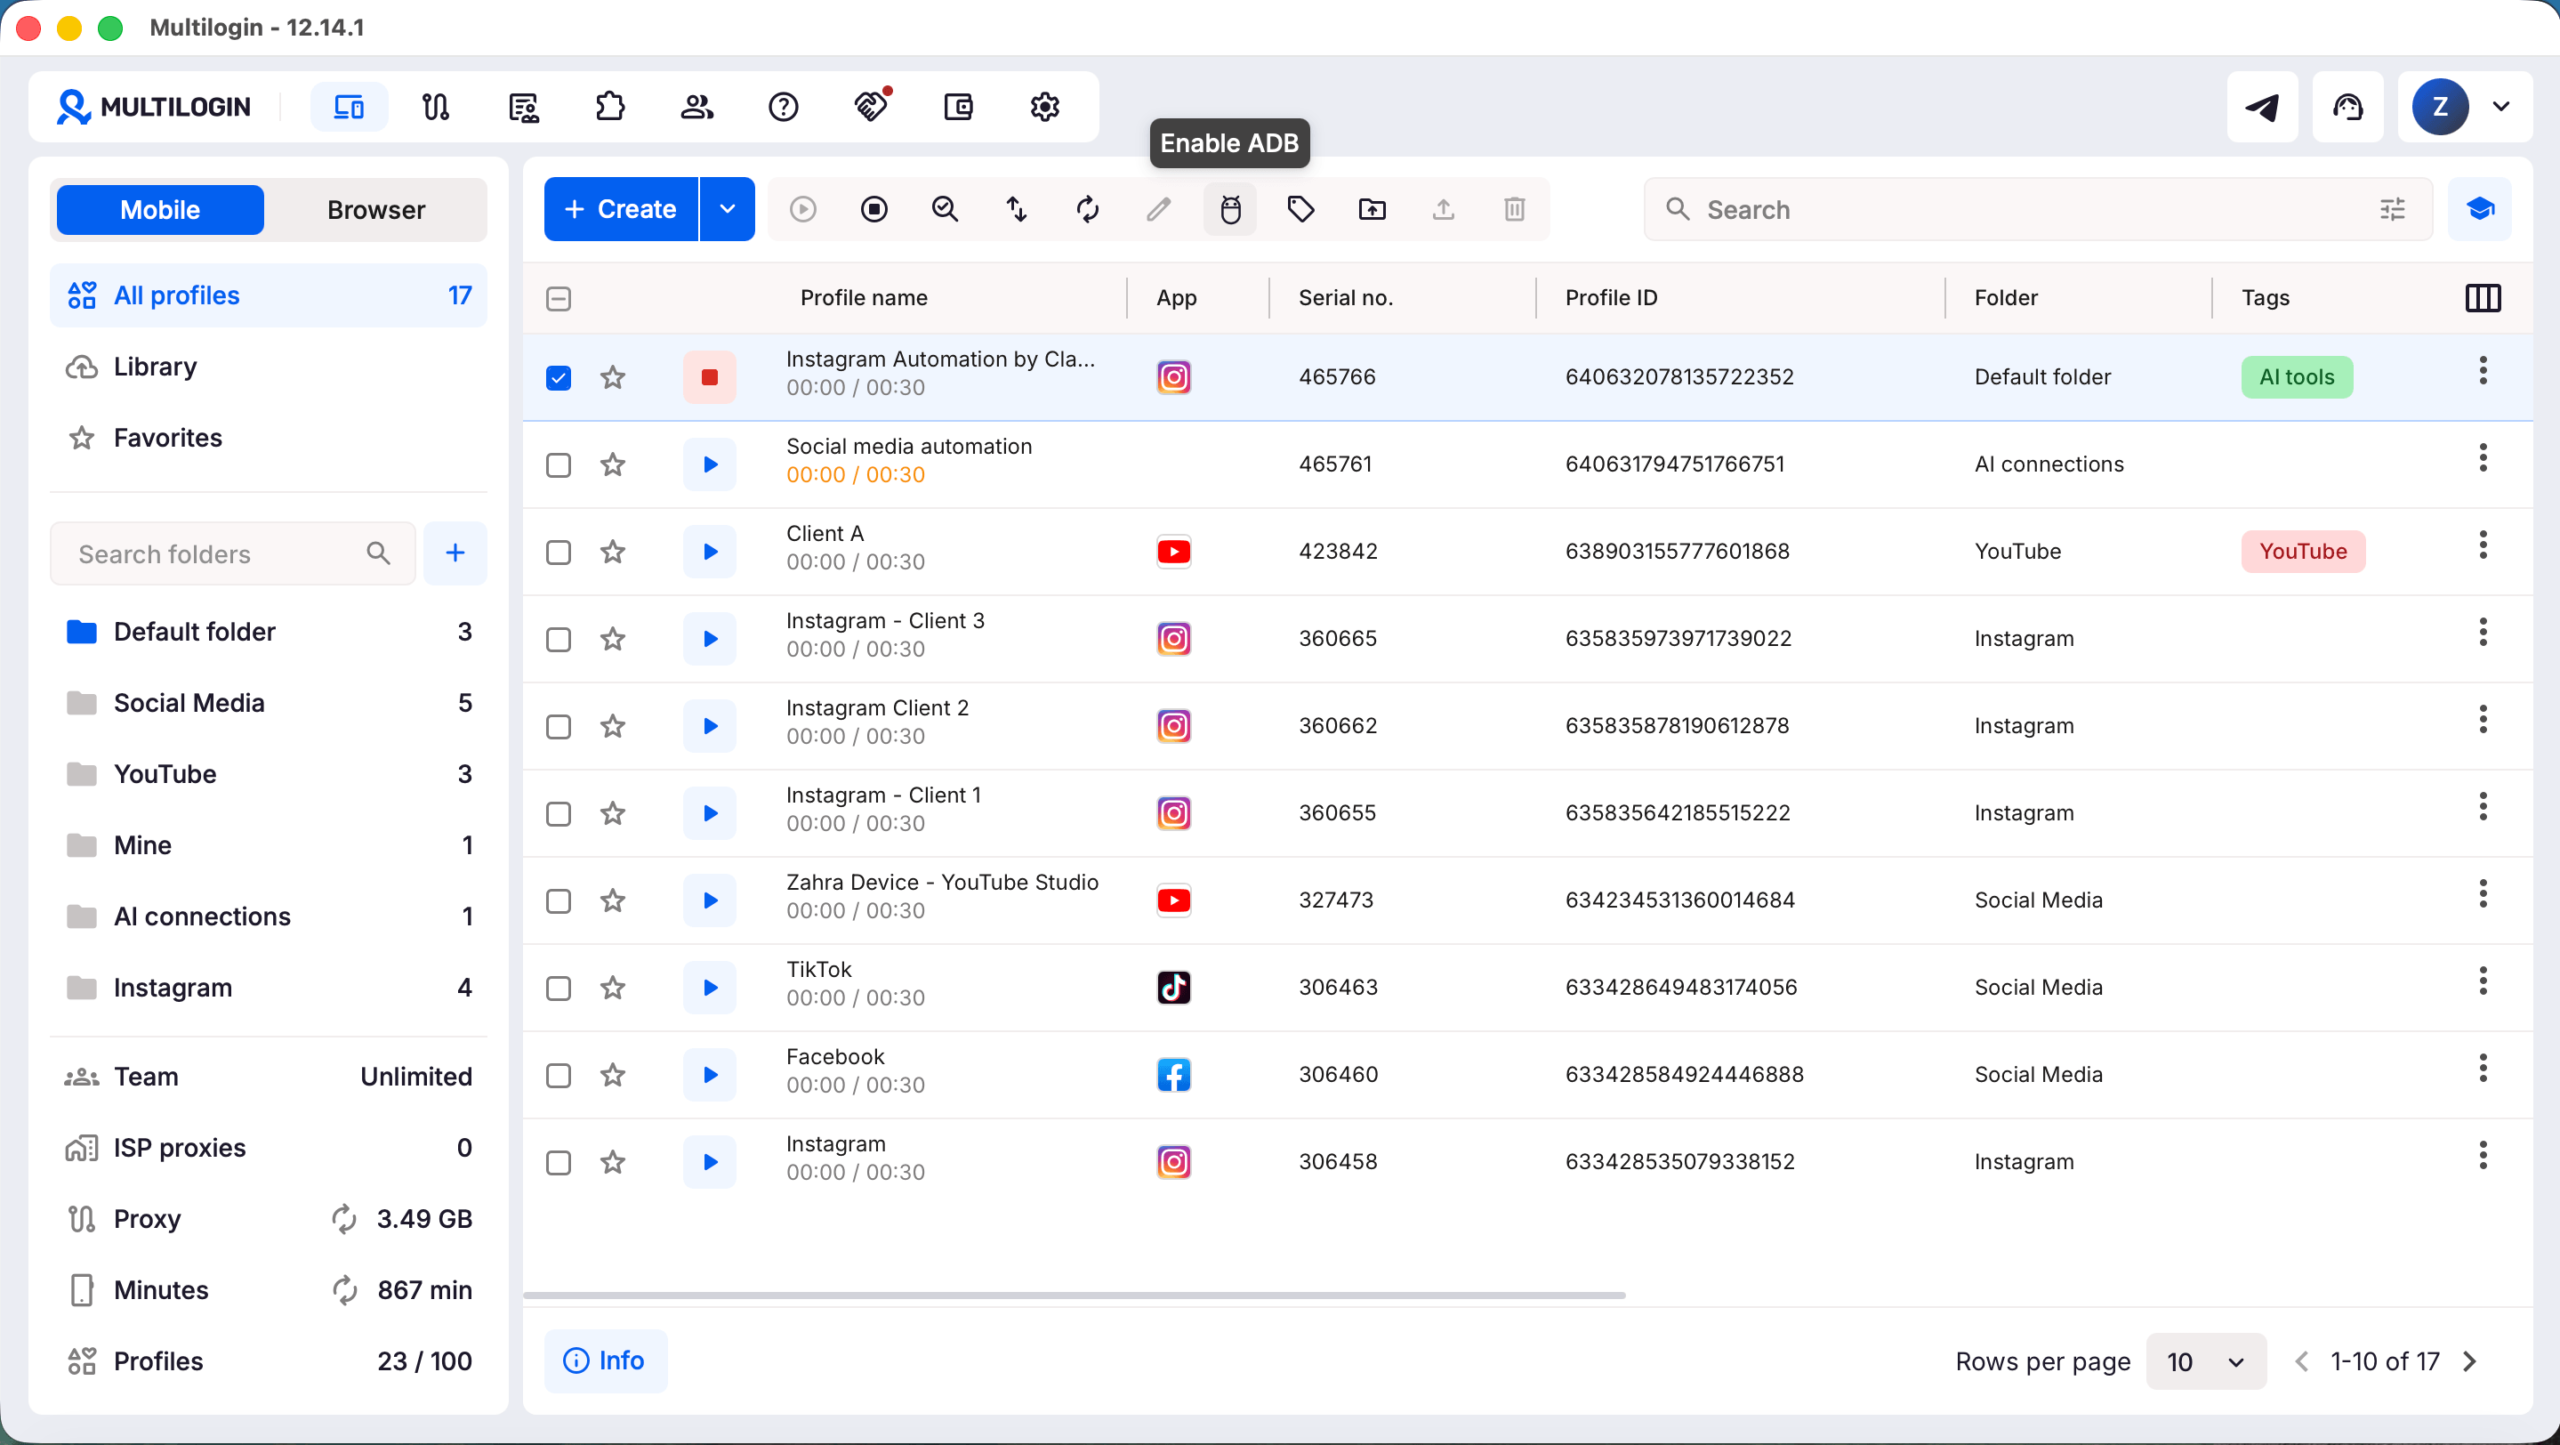This screenshot has width=2560, height=1445.
Task: Click the Telegram paper plane icon
Action: pyautogui.click(x=2263, y=107)
